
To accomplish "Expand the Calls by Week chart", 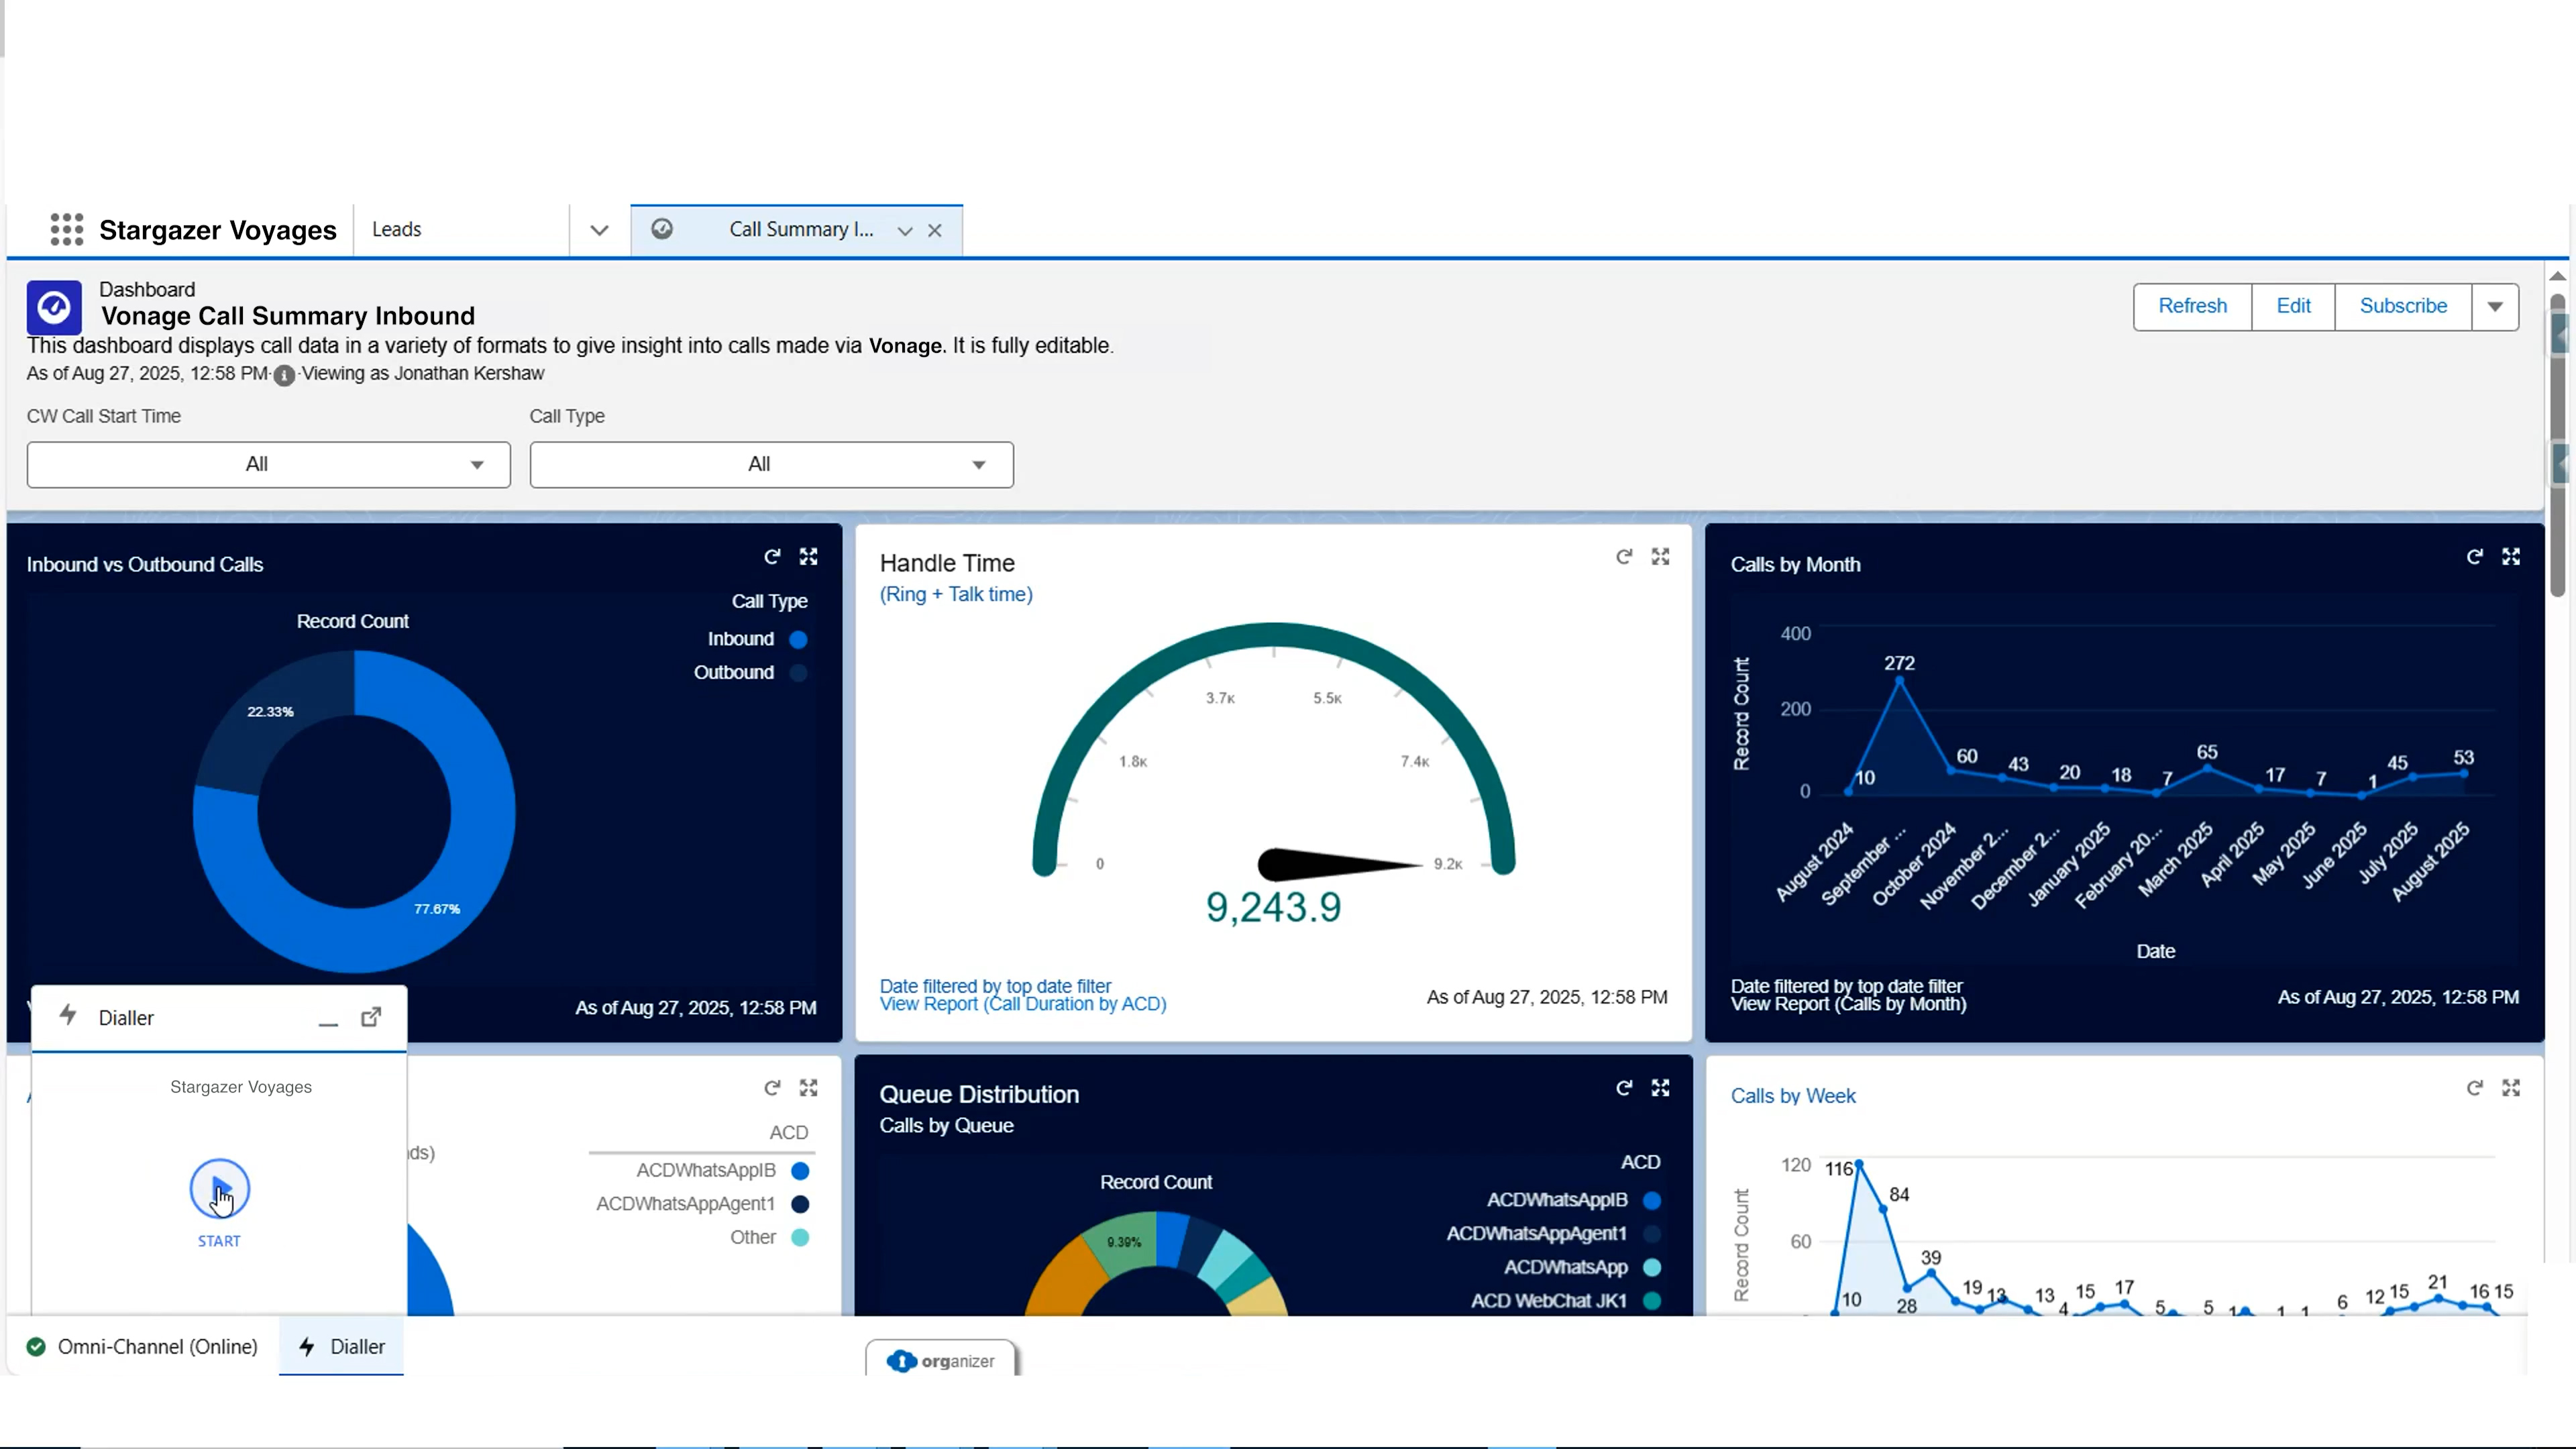I will tap(2510, 1088).
